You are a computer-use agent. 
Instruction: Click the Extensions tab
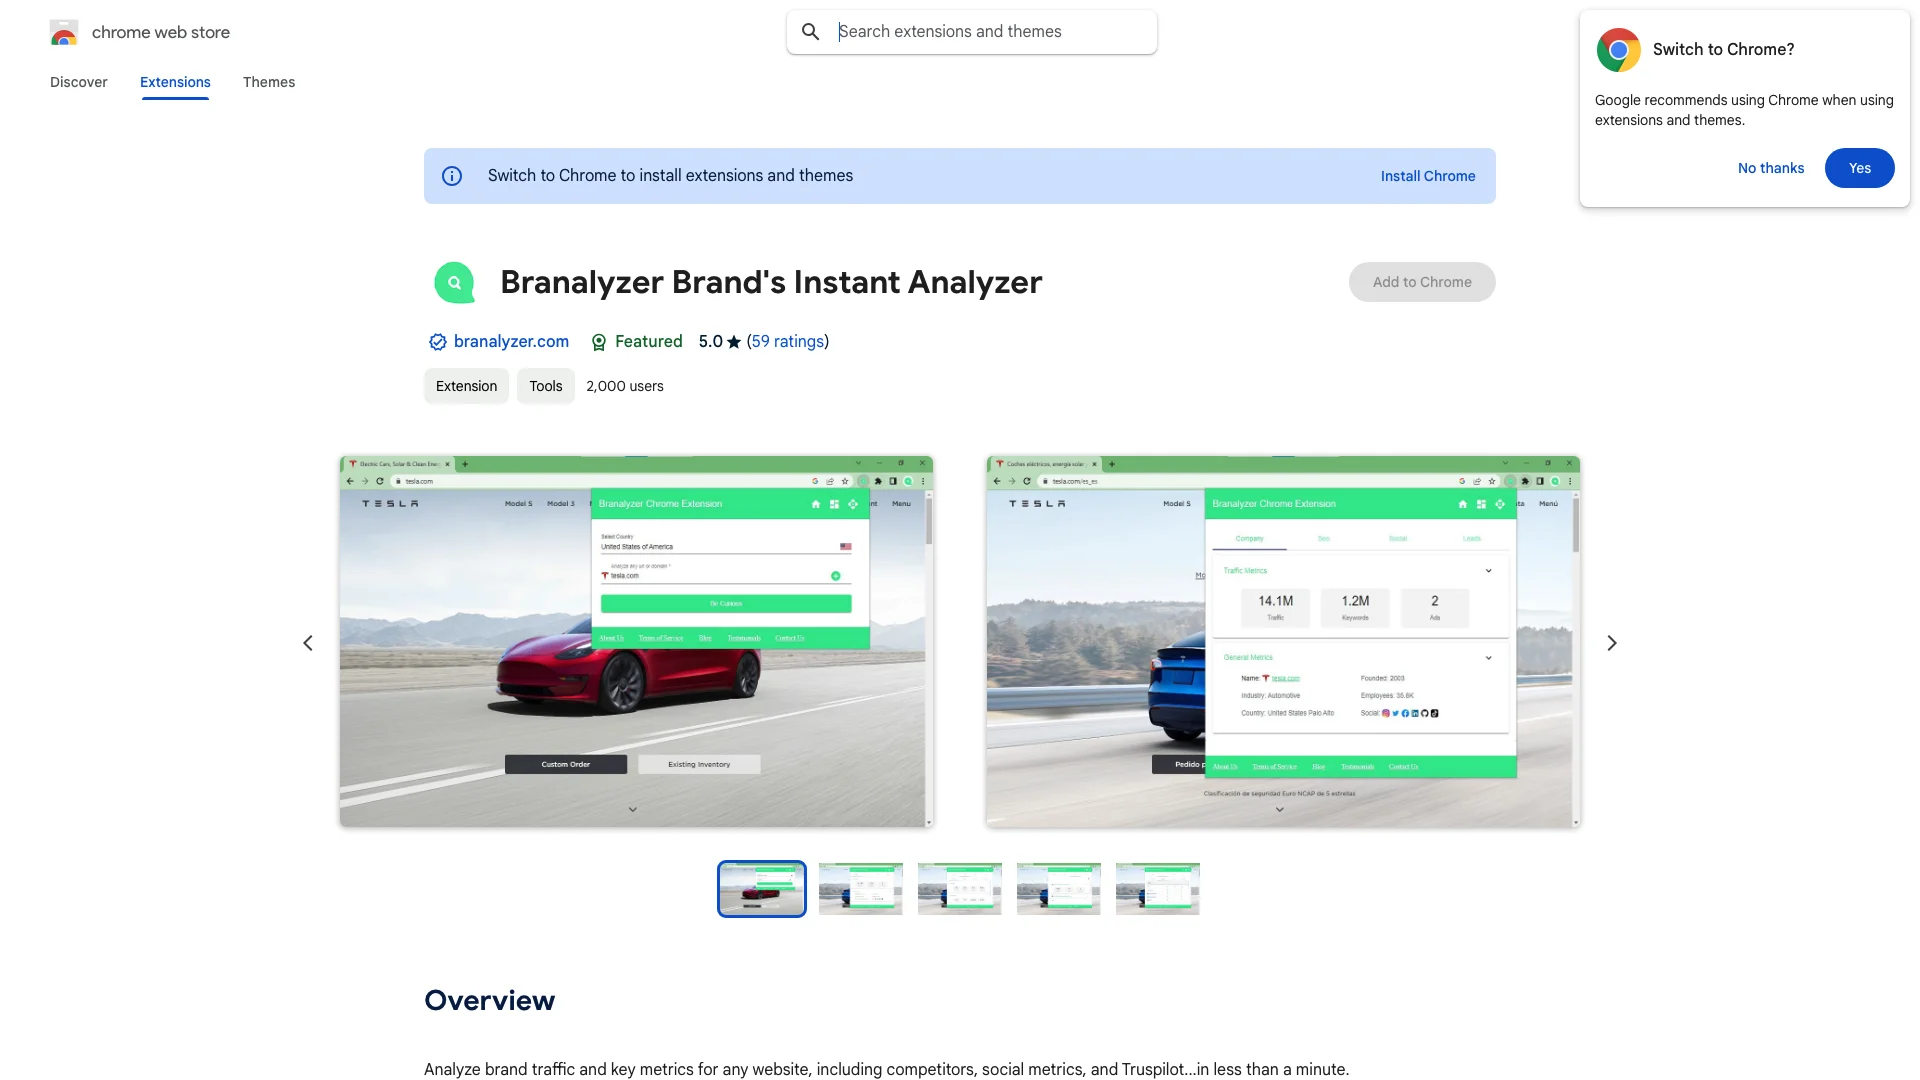175,82
